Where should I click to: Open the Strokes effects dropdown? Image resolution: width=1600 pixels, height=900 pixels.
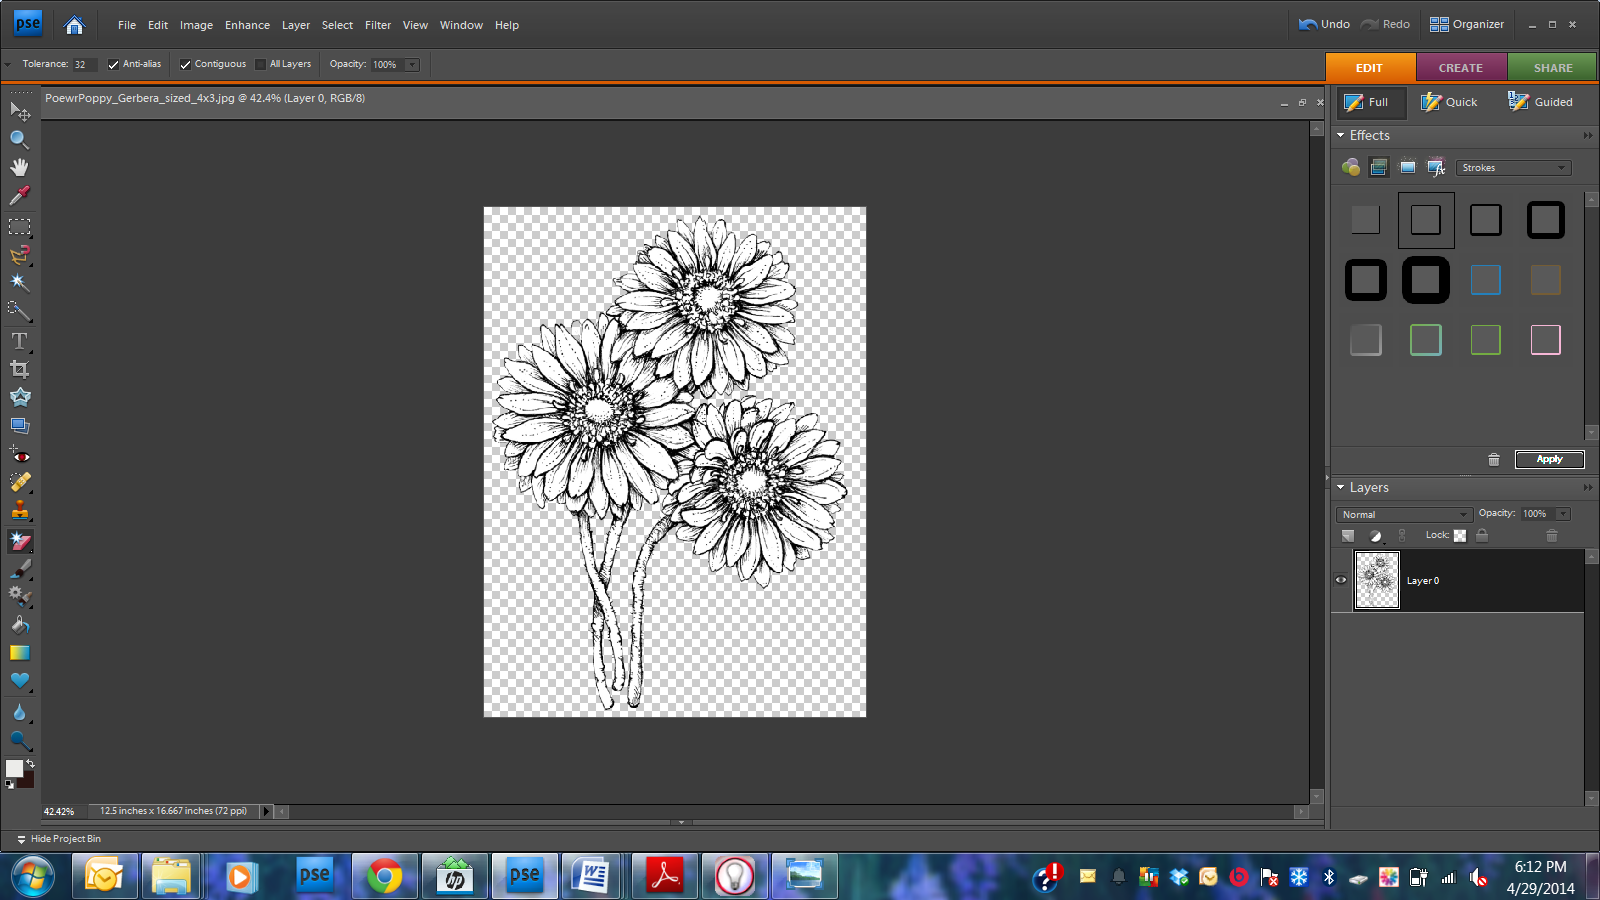(1513, 167)
